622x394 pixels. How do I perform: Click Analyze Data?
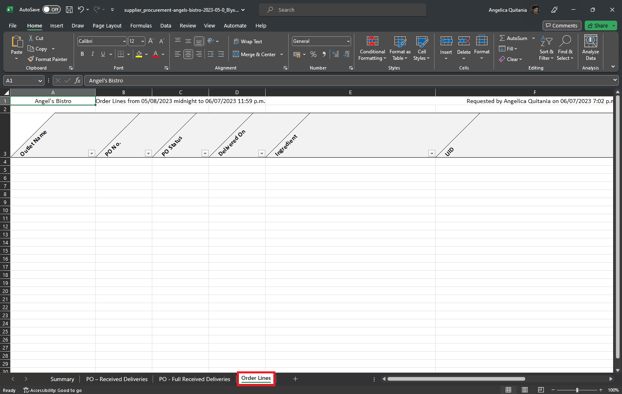(x=590, y=47)
